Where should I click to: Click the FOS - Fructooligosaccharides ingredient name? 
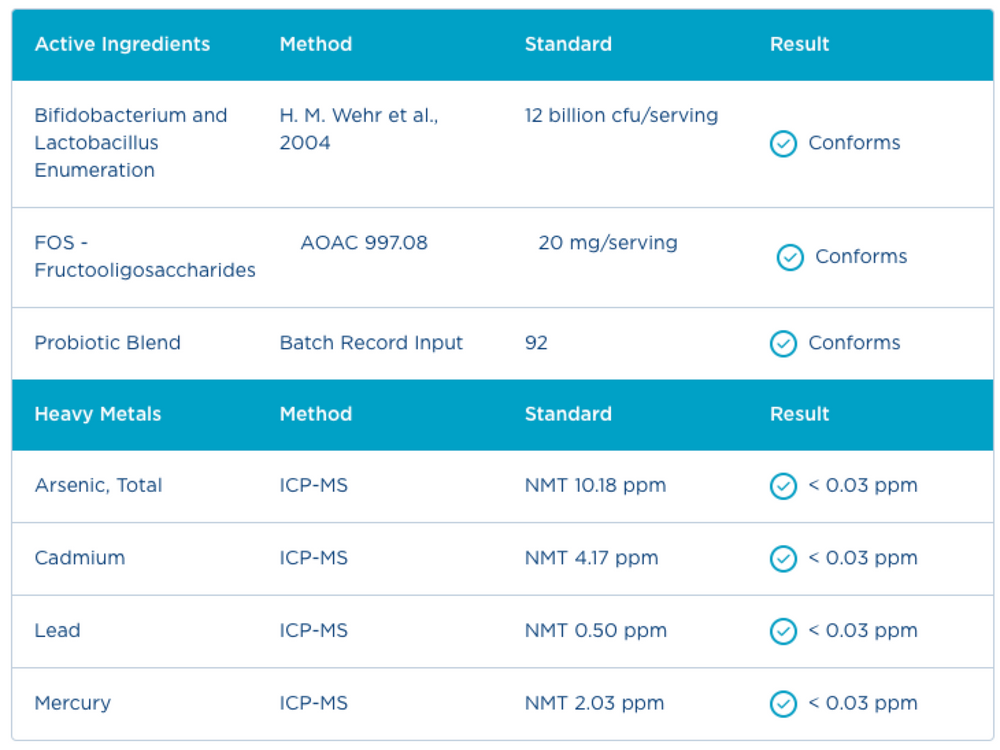coord(145,256)
